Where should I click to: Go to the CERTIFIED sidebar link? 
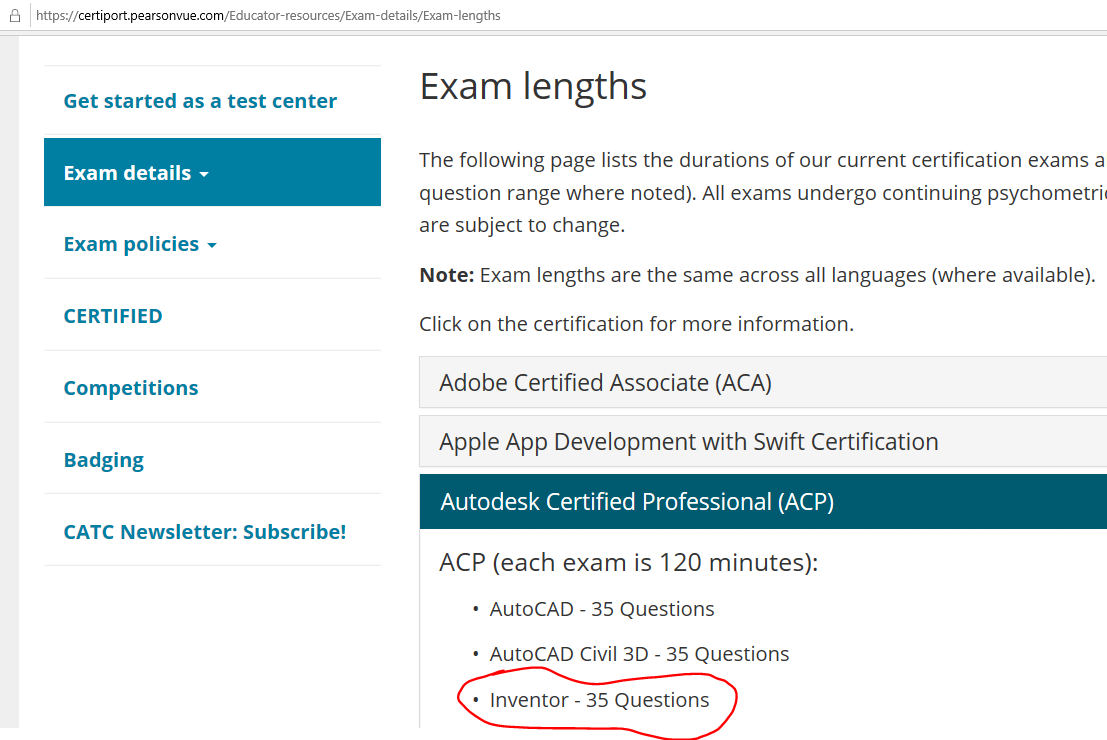(113, 316)
